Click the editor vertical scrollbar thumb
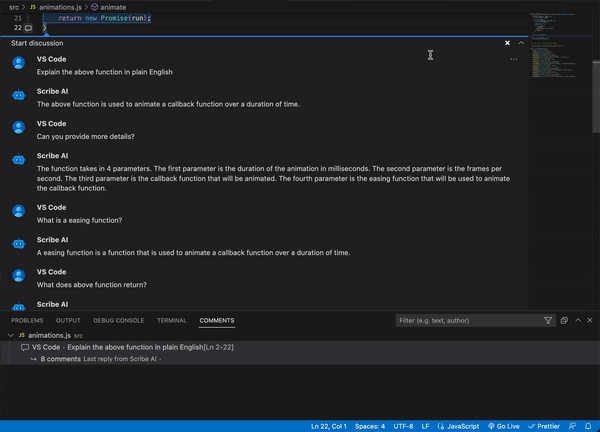600x432 pixels. pyautogui.click(x=596, y=96)
